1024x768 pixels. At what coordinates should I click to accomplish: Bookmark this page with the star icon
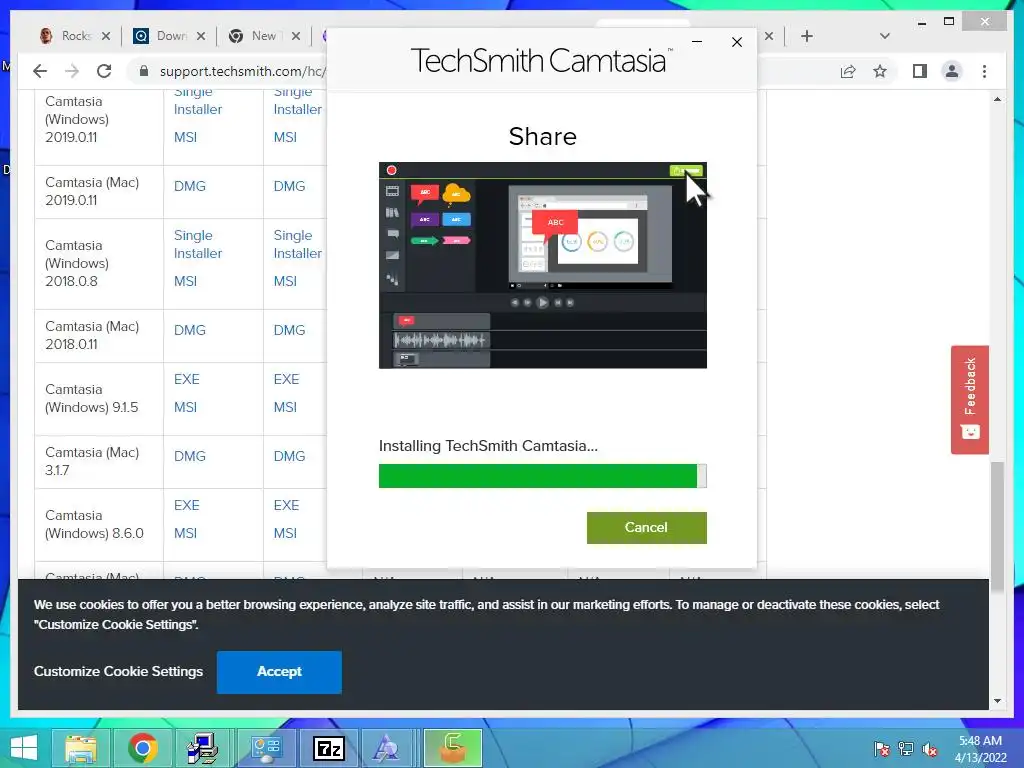[x=880, y=71]
